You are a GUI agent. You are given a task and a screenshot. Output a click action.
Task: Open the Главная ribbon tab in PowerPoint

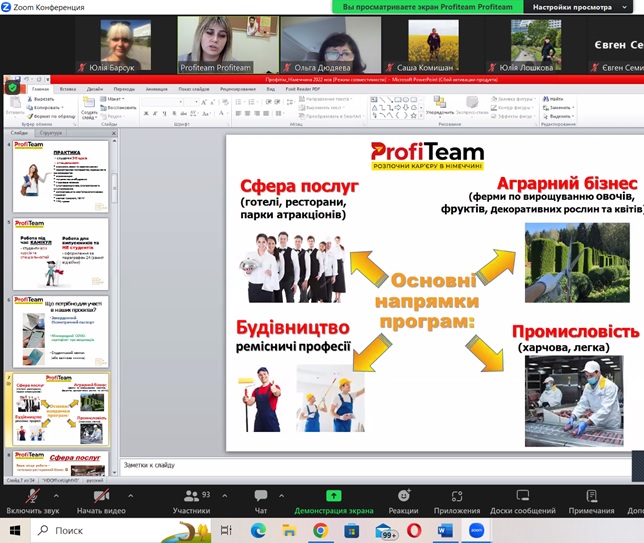pos(40,89)
